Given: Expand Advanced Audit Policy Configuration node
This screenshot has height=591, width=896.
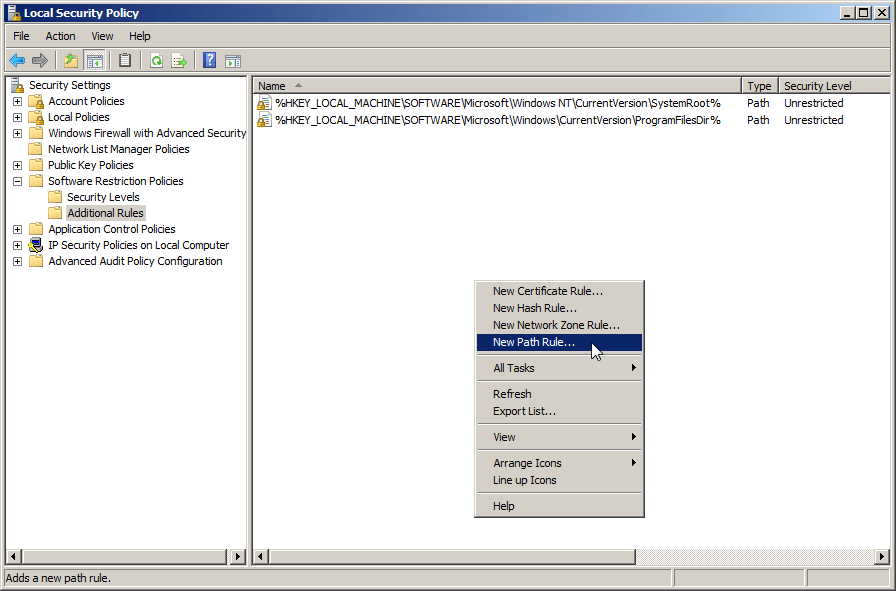Looking at the screenshot, I should pos(18,261).
